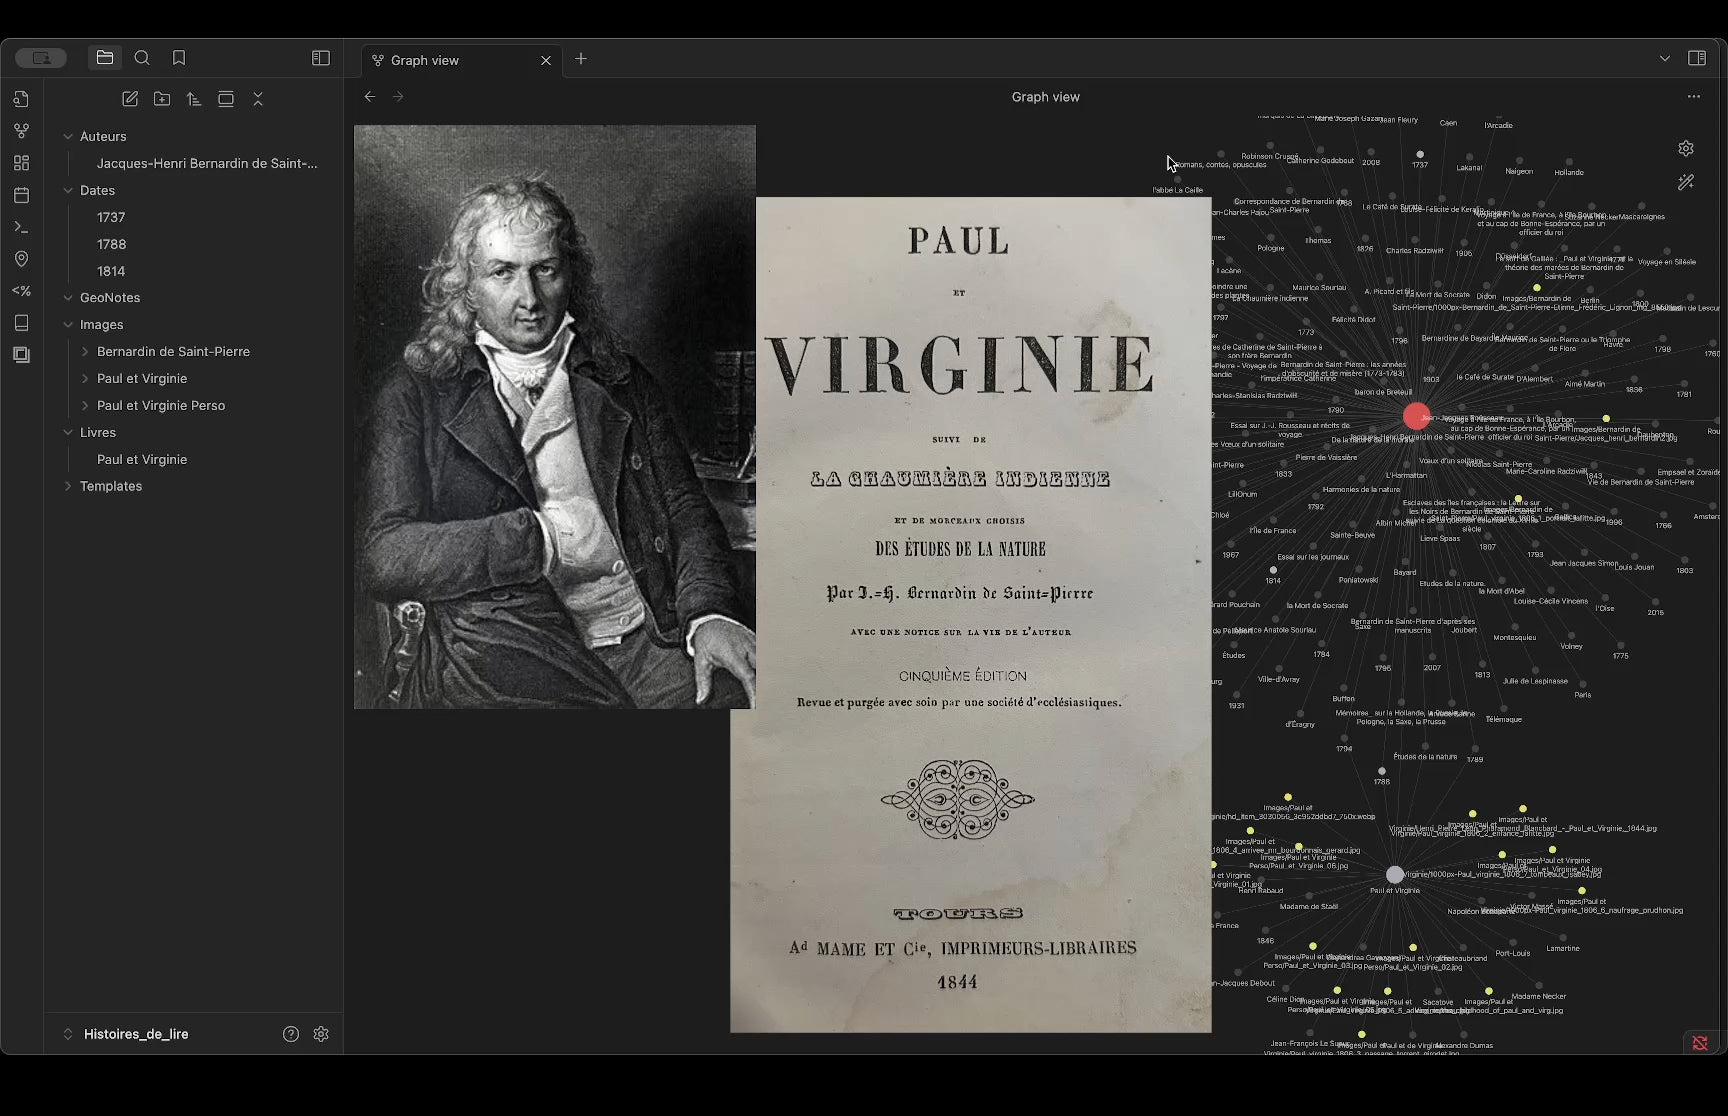
Task: Change the file sort order
Action: coord(194,99)
